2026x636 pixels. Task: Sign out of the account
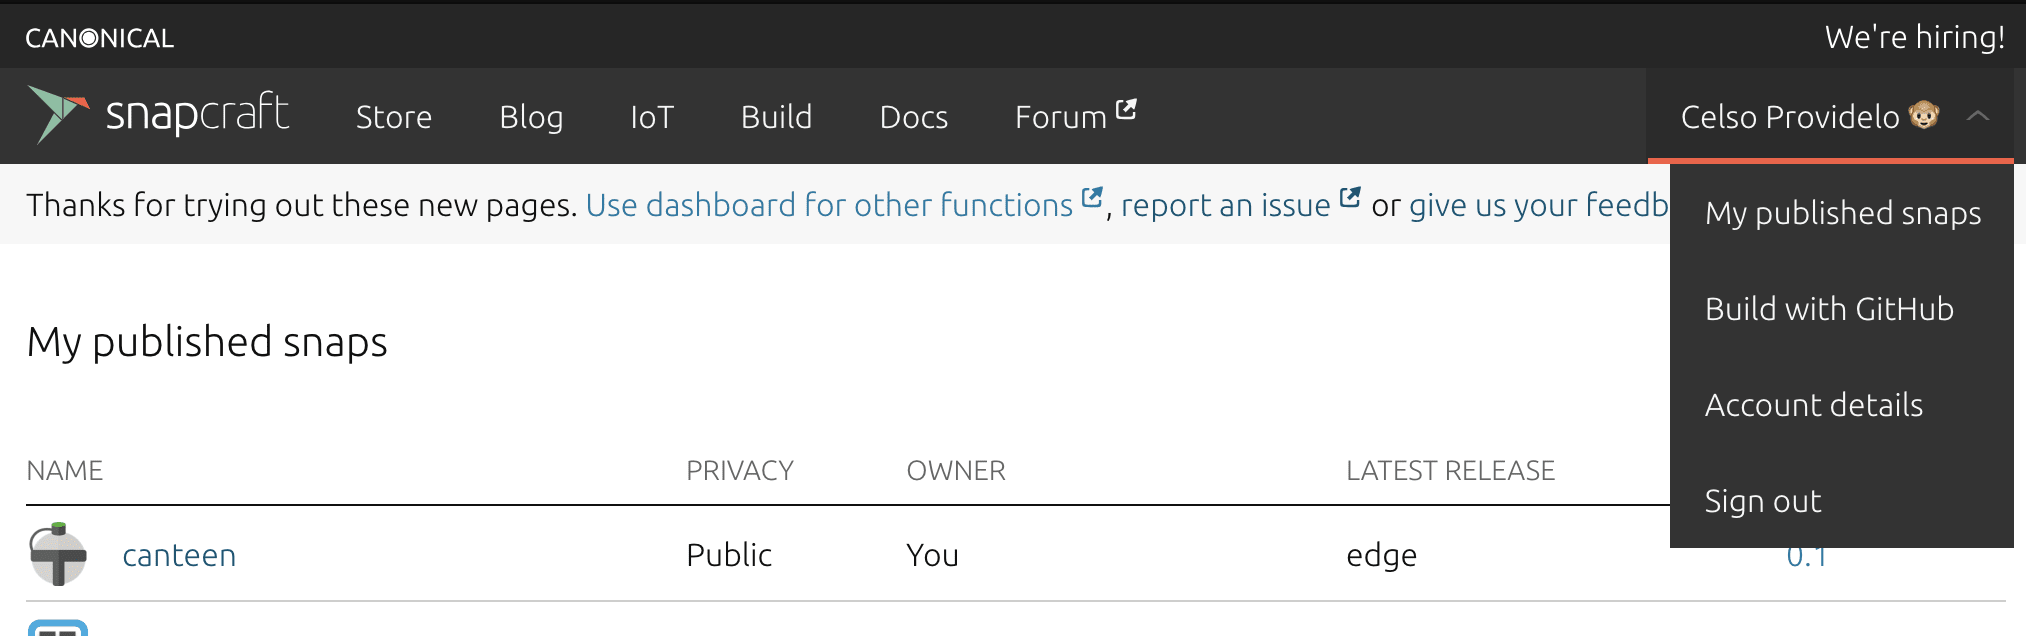(1762, 501)
